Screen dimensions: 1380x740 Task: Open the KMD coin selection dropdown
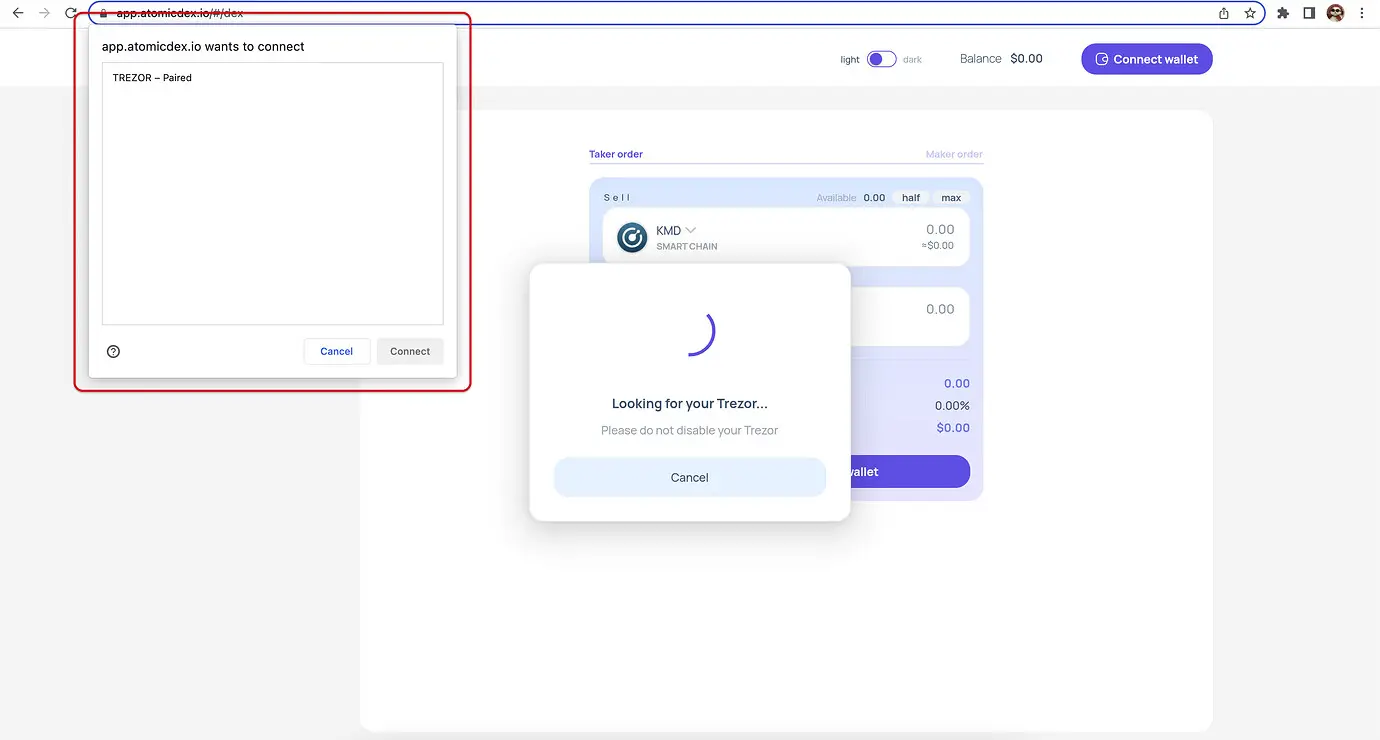[x=691, y=229]
